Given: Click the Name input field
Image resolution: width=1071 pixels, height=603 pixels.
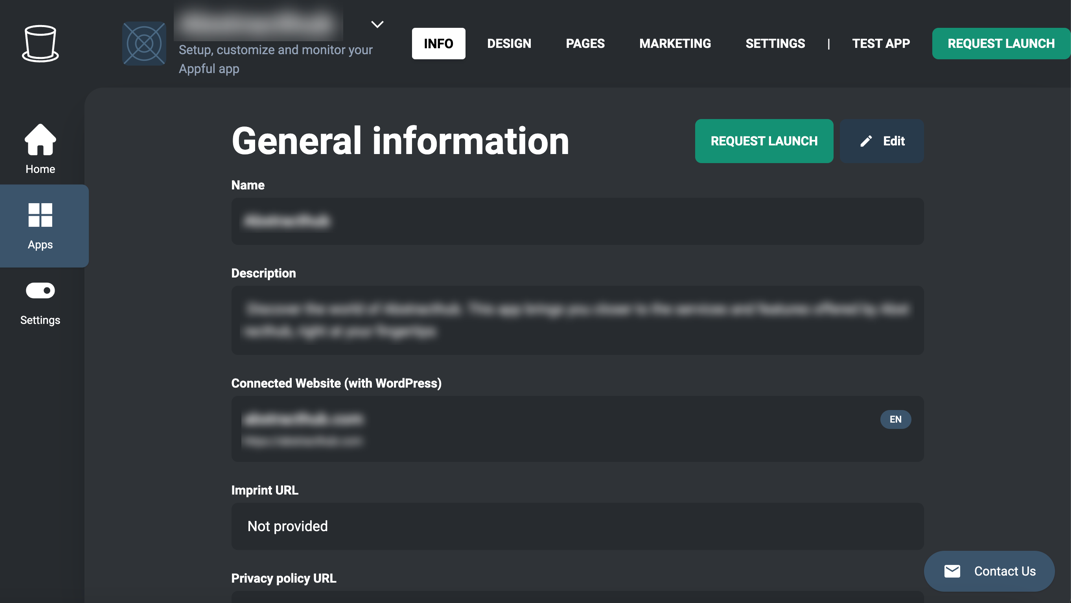Looking at the screenshot, I should 577,221.
